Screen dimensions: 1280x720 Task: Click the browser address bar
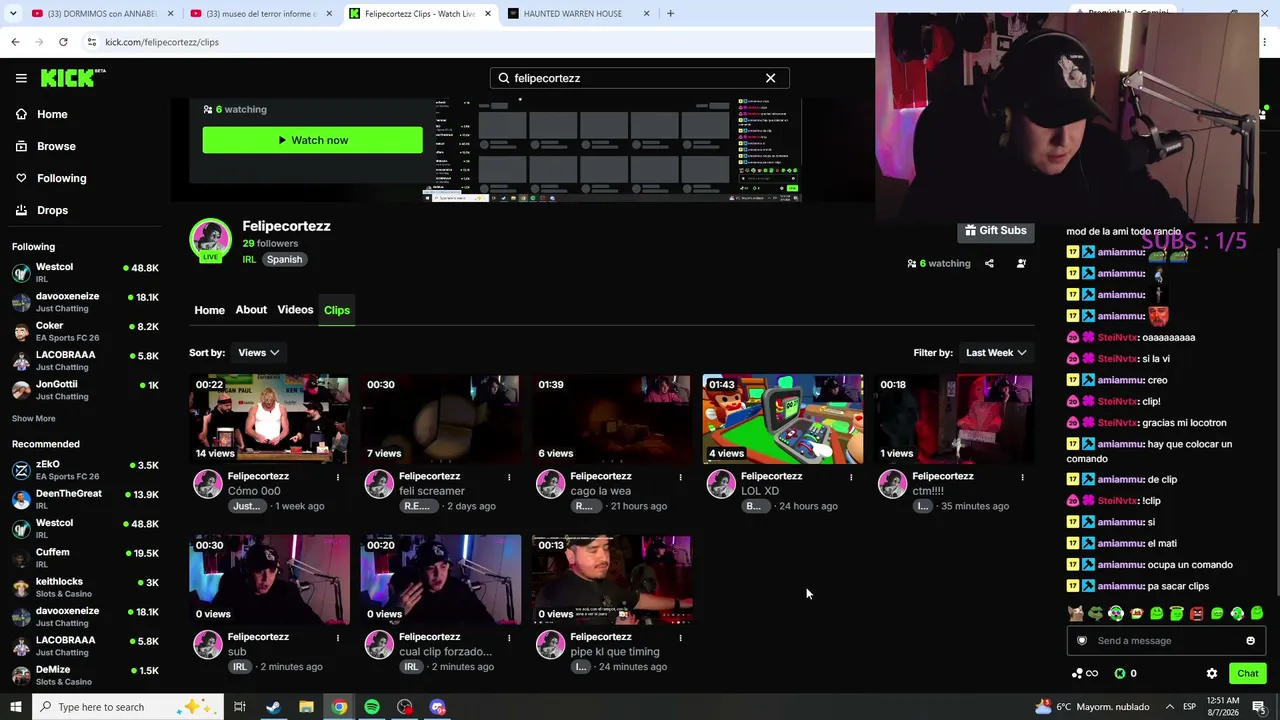pyautogui.click(x=480, y=42)
